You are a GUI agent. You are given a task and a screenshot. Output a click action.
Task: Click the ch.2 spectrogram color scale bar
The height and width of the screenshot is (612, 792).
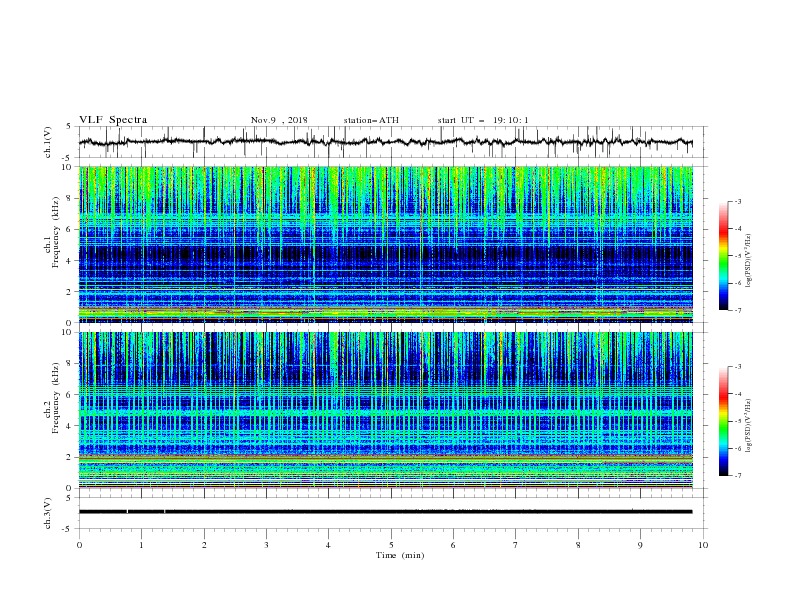click(724, 421)
